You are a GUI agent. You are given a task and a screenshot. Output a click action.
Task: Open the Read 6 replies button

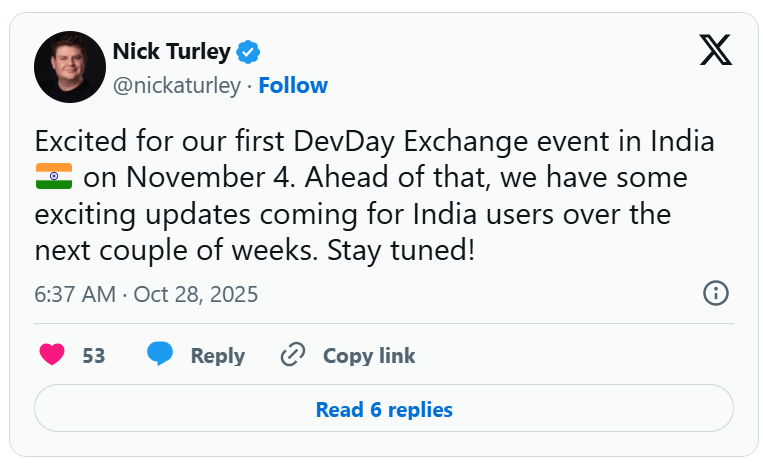click(x=384, y=409)
